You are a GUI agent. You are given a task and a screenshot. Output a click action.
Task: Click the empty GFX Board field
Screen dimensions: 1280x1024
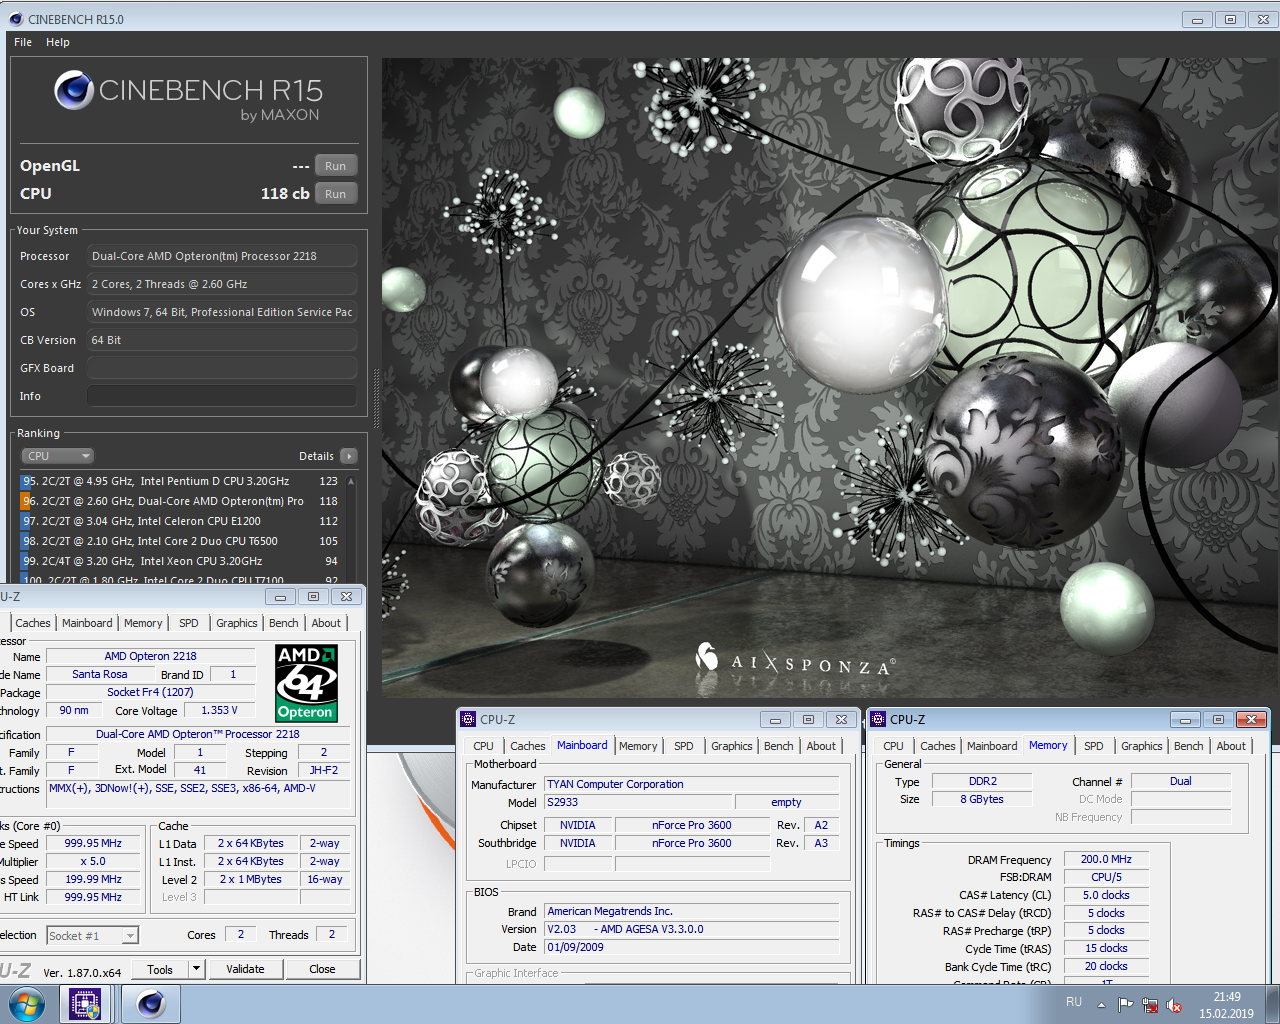click(222, 368)
